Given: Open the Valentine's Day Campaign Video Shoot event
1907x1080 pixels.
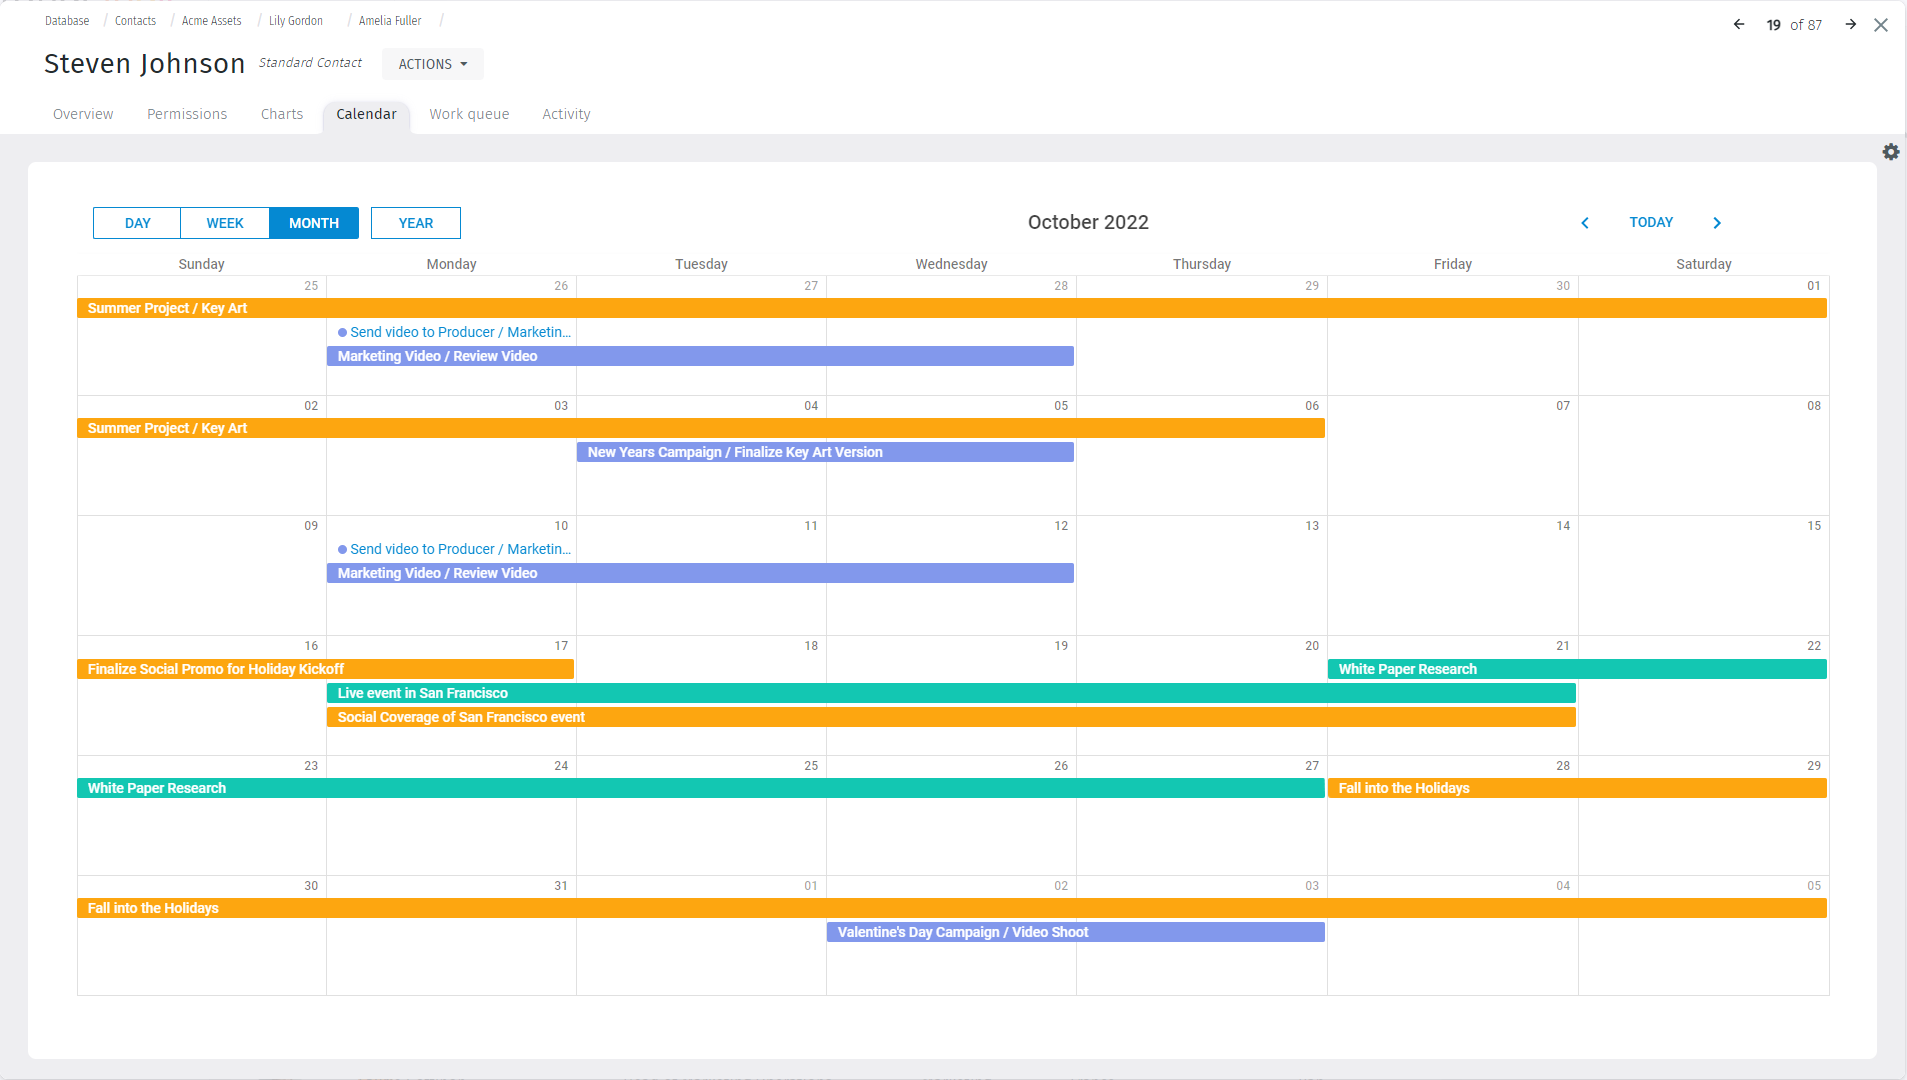Looking at the screenshot, I should [x=1073, y=931].
